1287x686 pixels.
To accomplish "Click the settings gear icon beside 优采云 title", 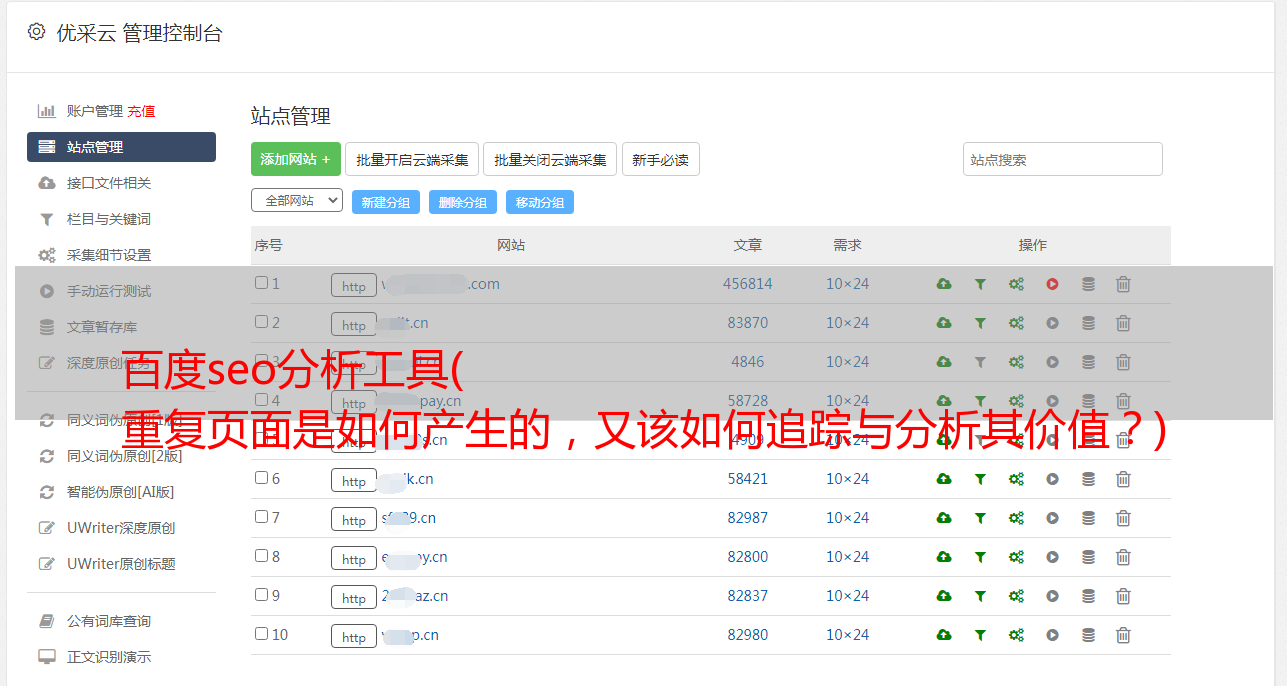I will (x=37, y=32).
